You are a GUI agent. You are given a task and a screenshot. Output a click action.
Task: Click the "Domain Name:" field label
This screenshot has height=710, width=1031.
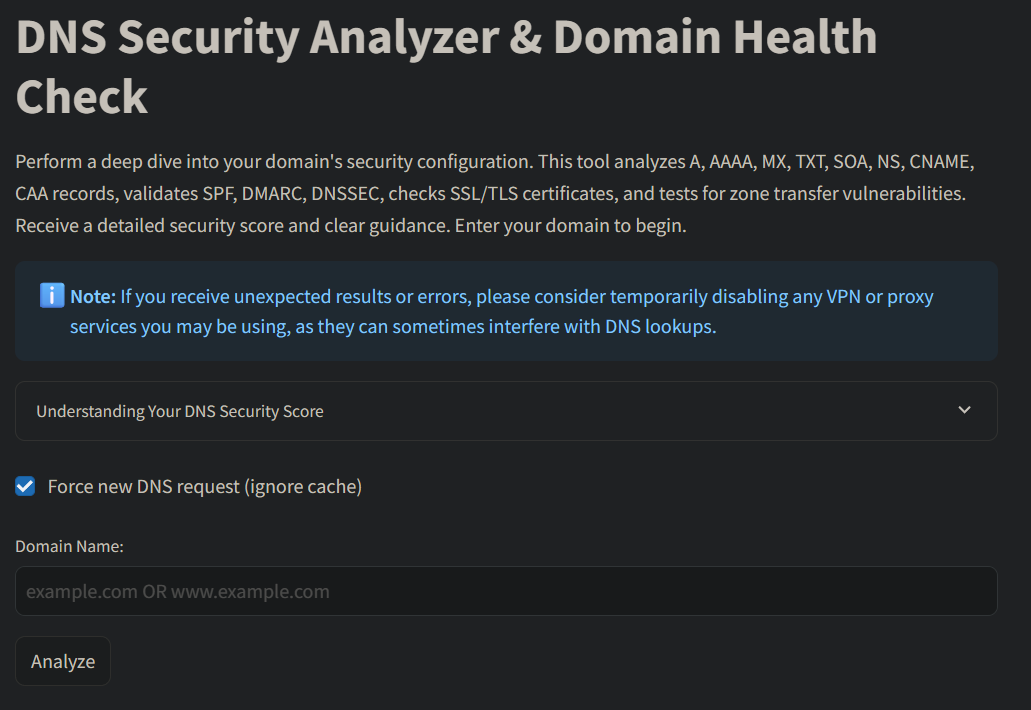click(69, 546)
